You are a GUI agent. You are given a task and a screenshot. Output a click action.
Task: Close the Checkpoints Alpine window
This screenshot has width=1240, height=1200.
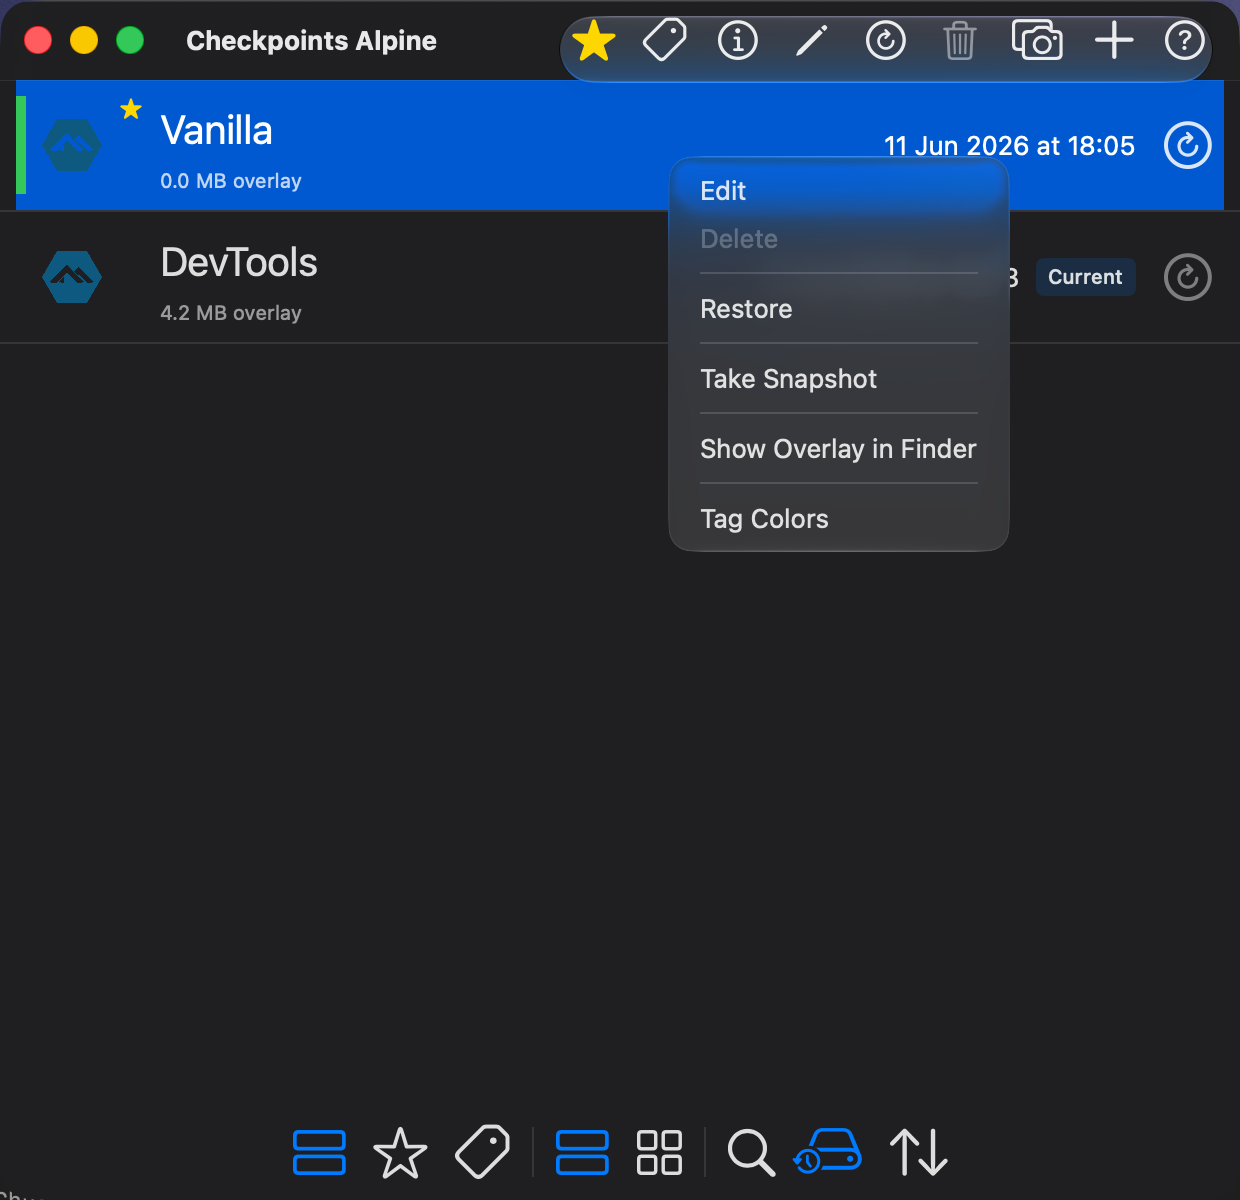tap(38, 40)
